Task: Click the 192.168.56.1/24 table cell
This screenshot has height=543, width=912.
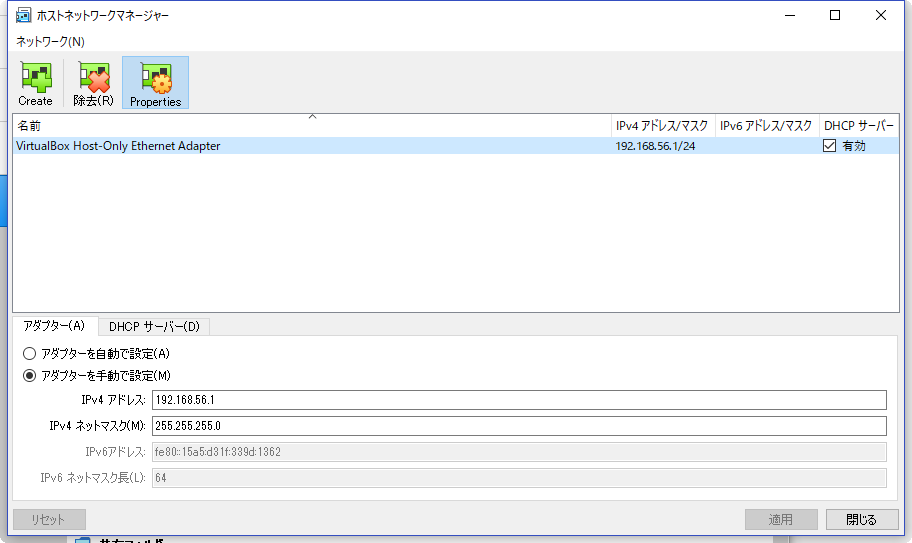Action: pos(656,146)
